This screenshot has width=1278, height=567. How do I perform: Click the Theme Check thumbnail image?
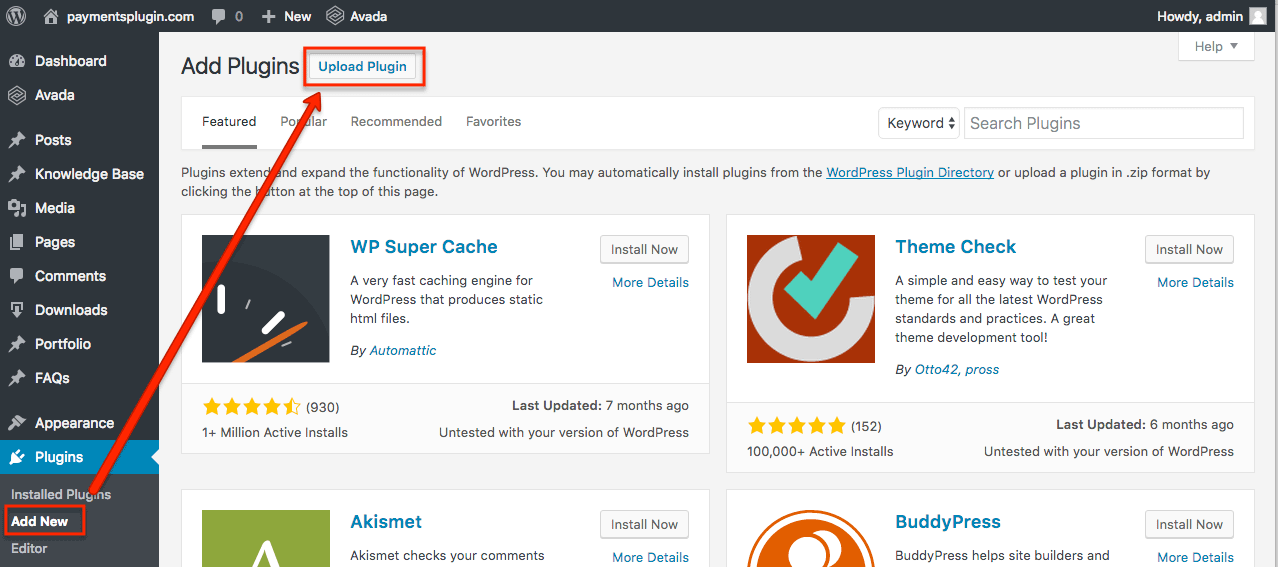coord(811,299)
